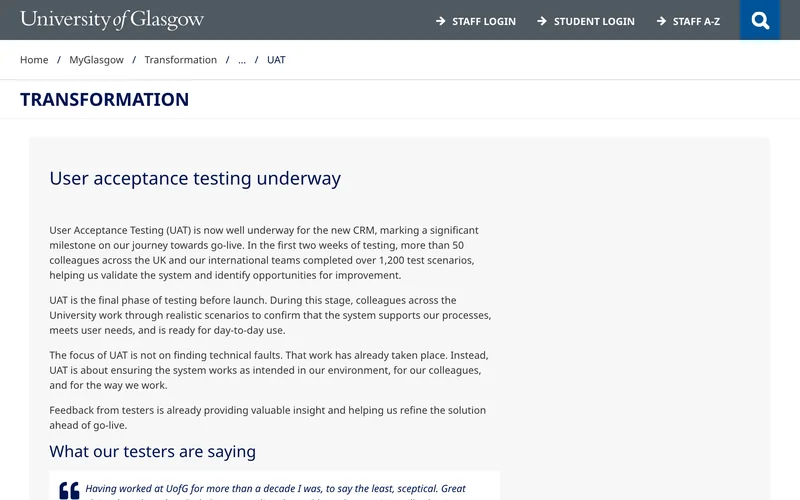Click the arrow icon beside Student Login
Screen dimensions: 800x500
542,21
